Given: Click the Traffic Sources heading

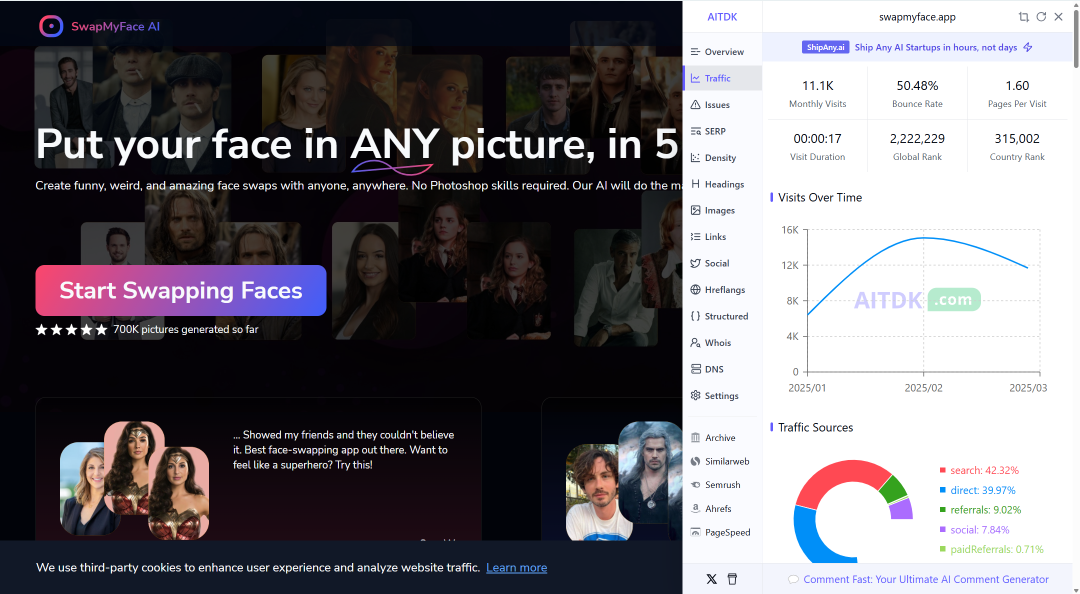Looking at the screenshot, I should pos(816,427).
